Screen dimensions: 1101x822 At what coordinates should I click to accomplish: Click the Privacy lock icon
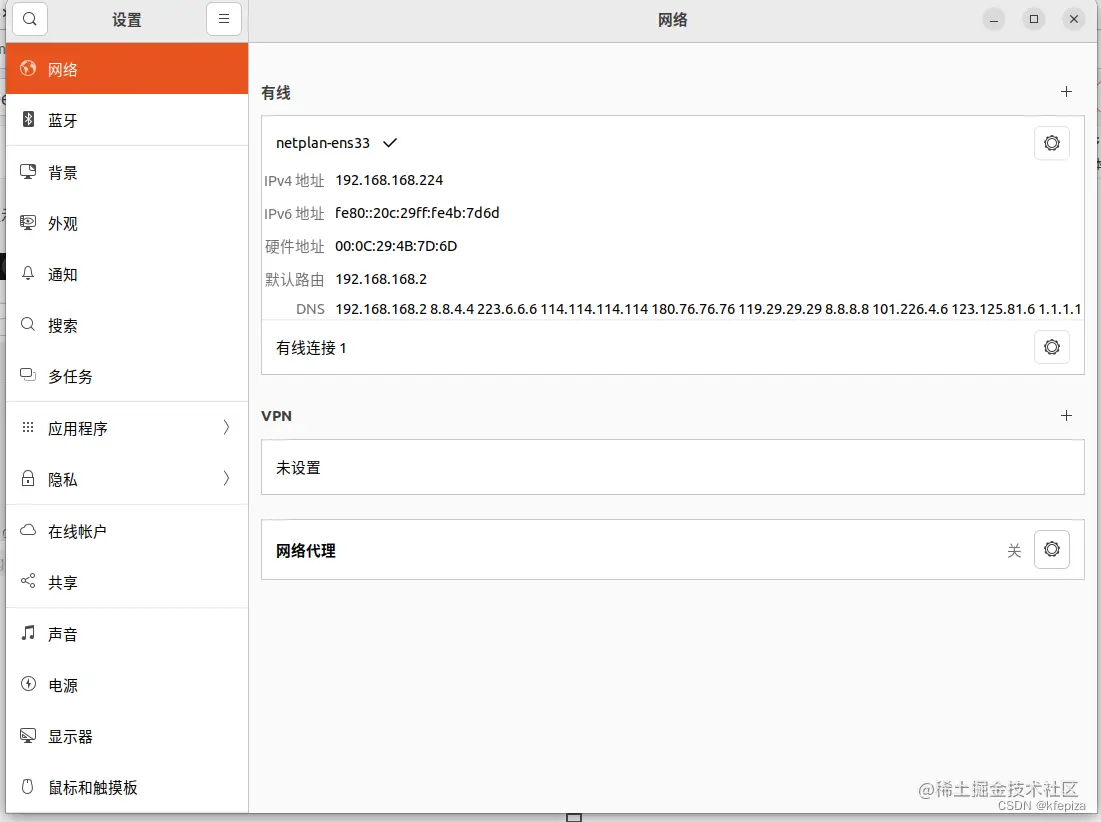[28, 478]
